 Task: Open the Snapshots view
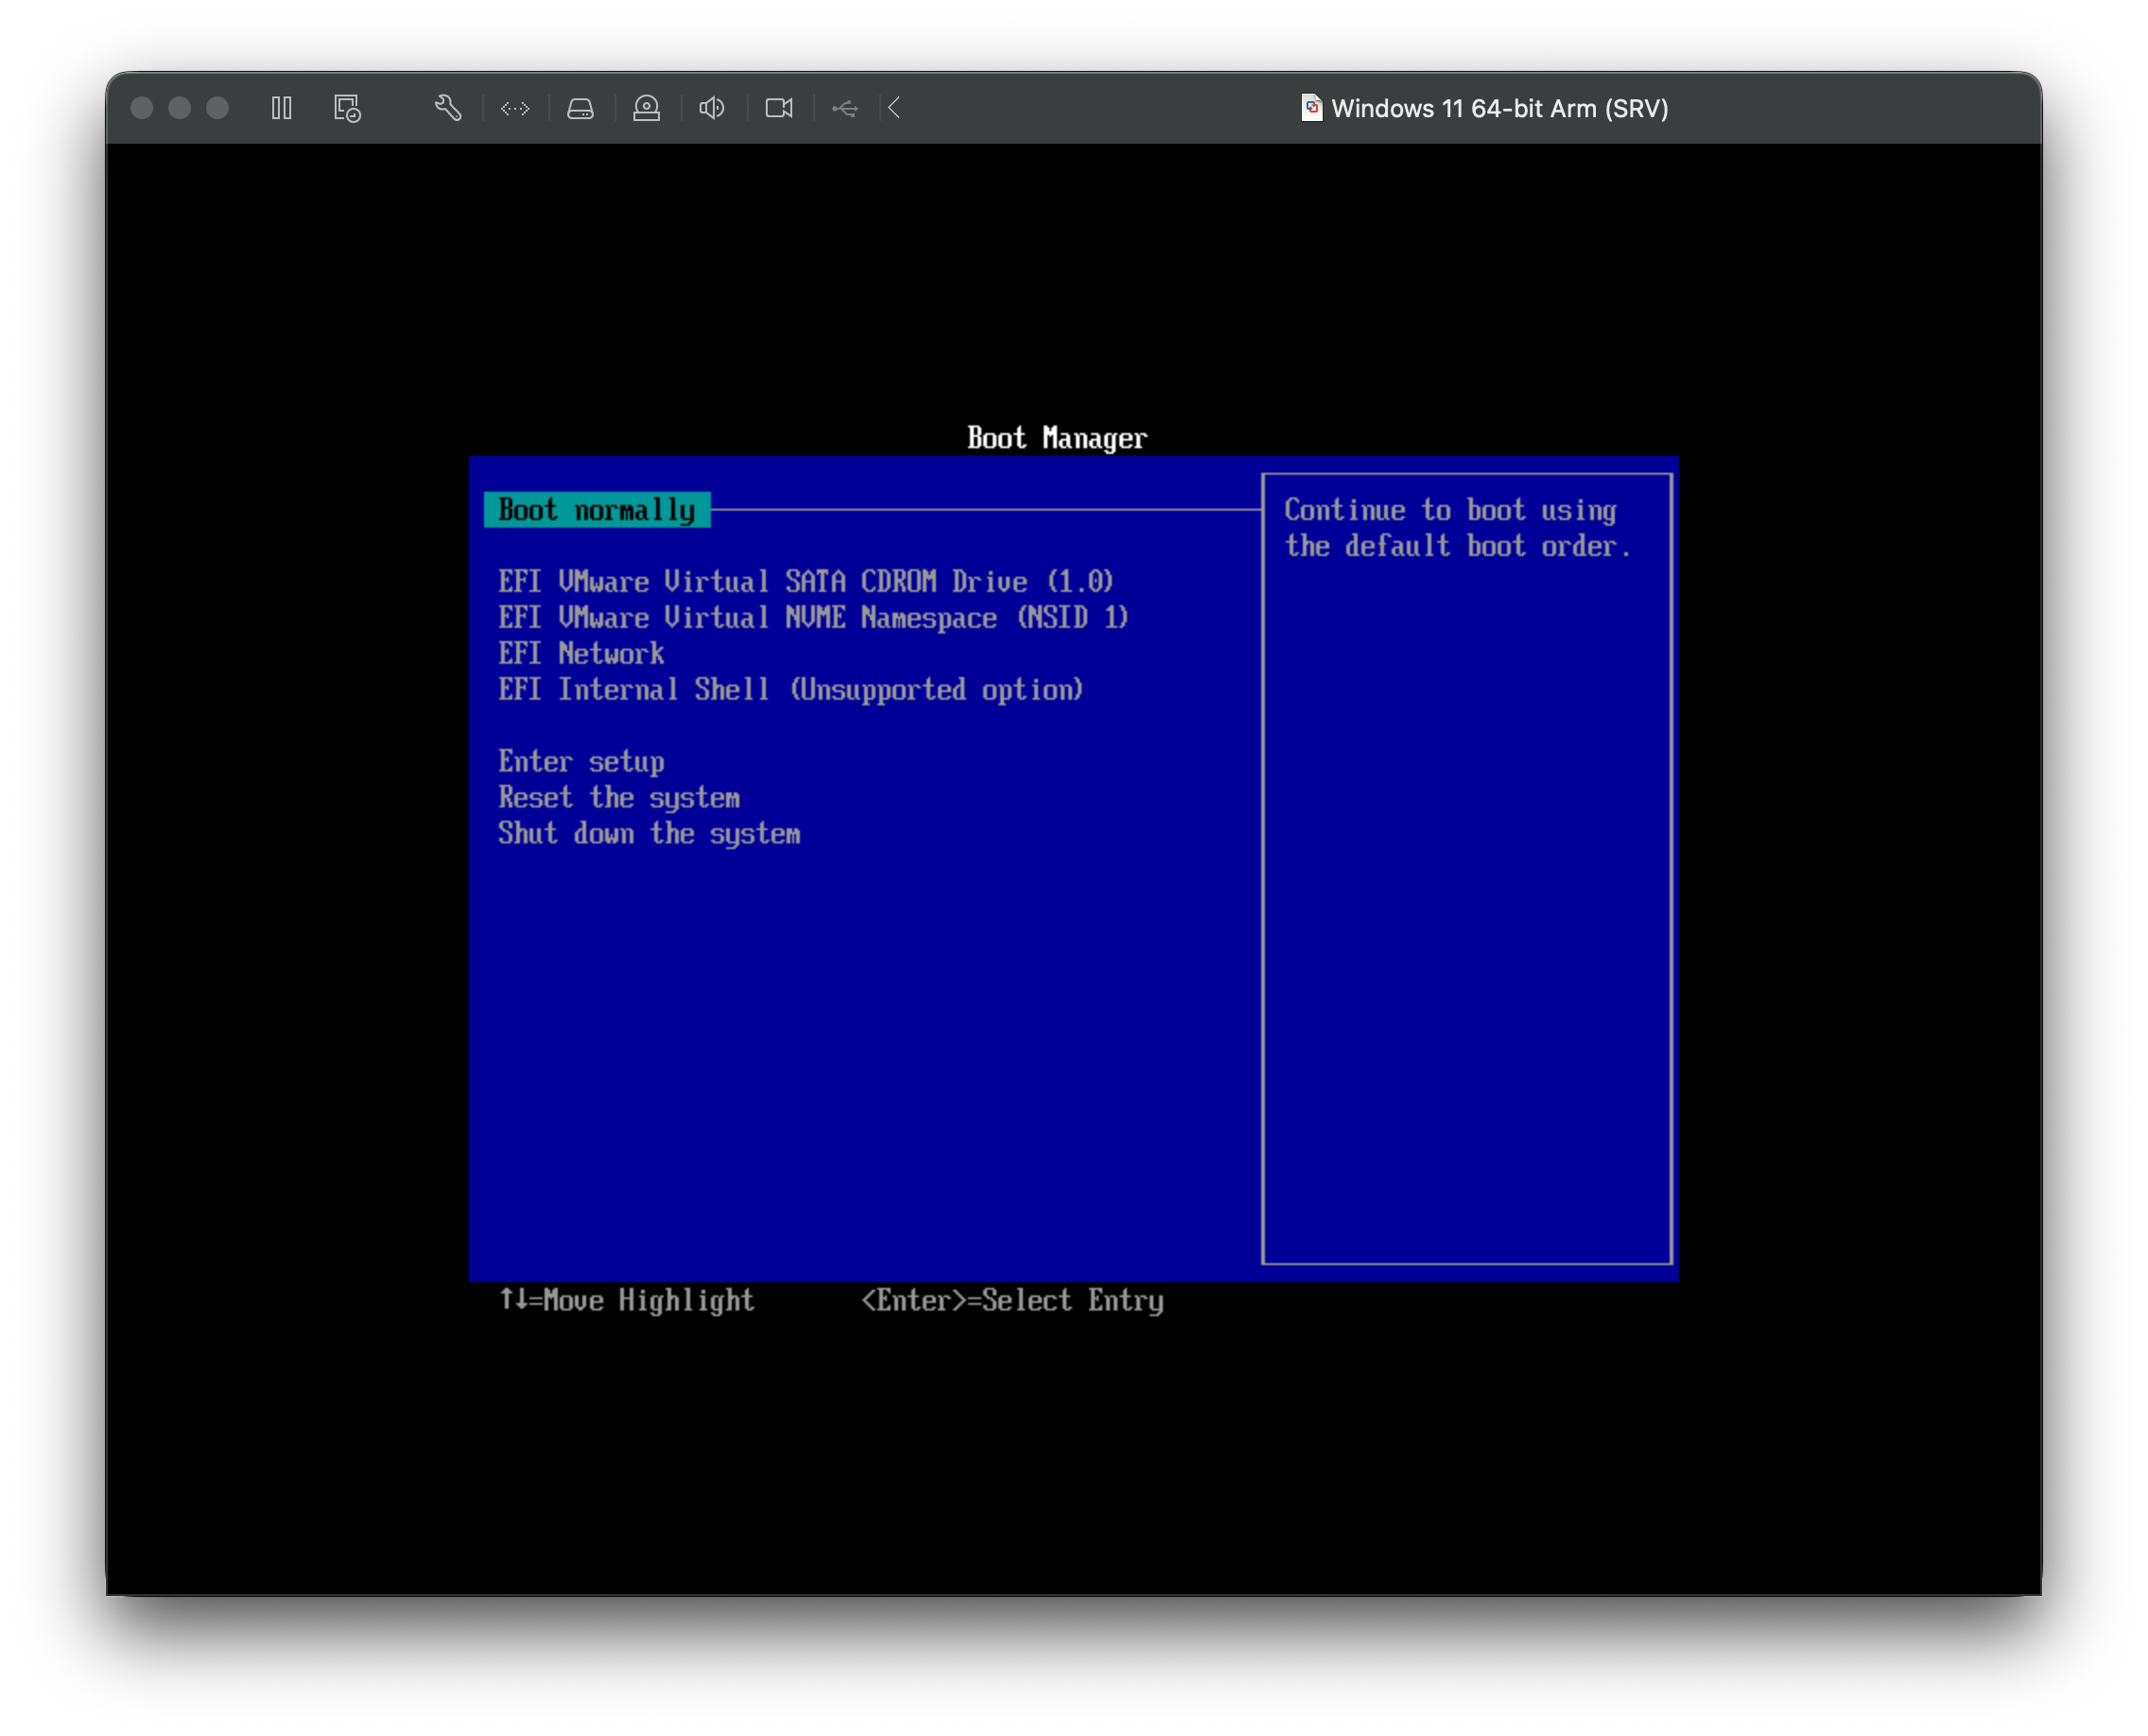pyautogui.click(x=346, y=108)
